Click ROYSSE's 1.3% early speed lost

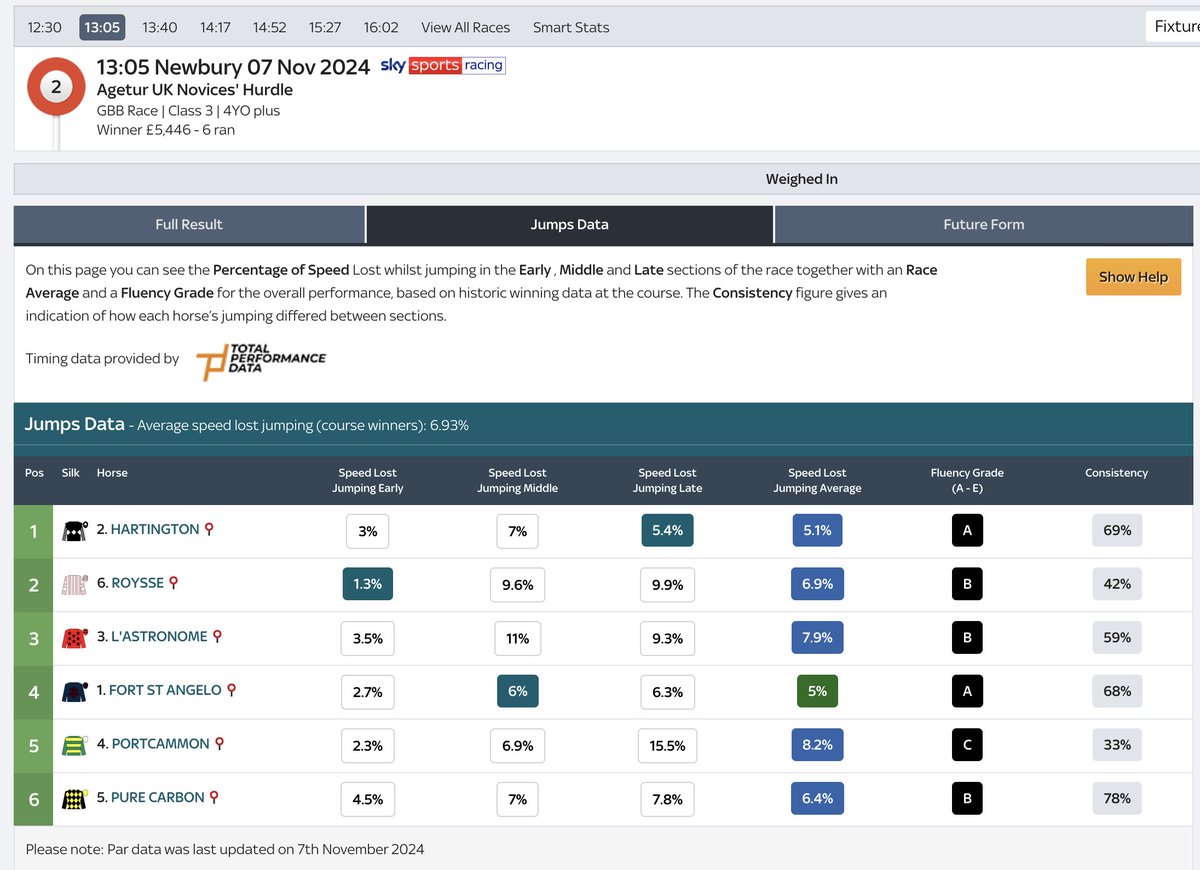pyautogui.click(x=367, y=584)
